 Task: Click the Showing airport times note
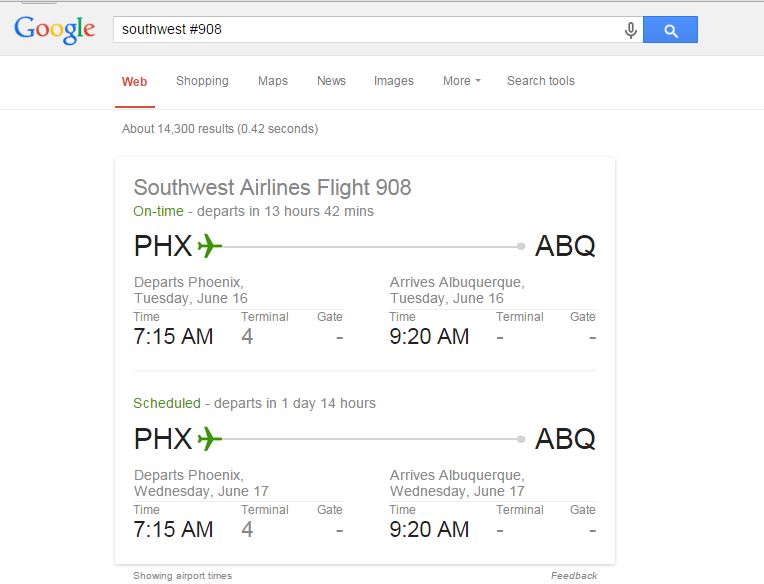tap(183, 576)
